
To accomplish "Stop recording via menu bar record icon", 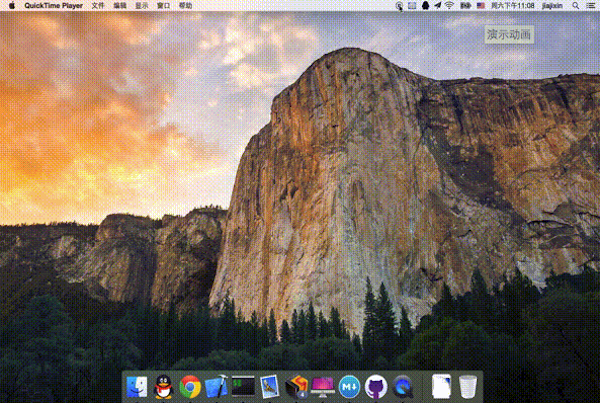I will [399, 5].
